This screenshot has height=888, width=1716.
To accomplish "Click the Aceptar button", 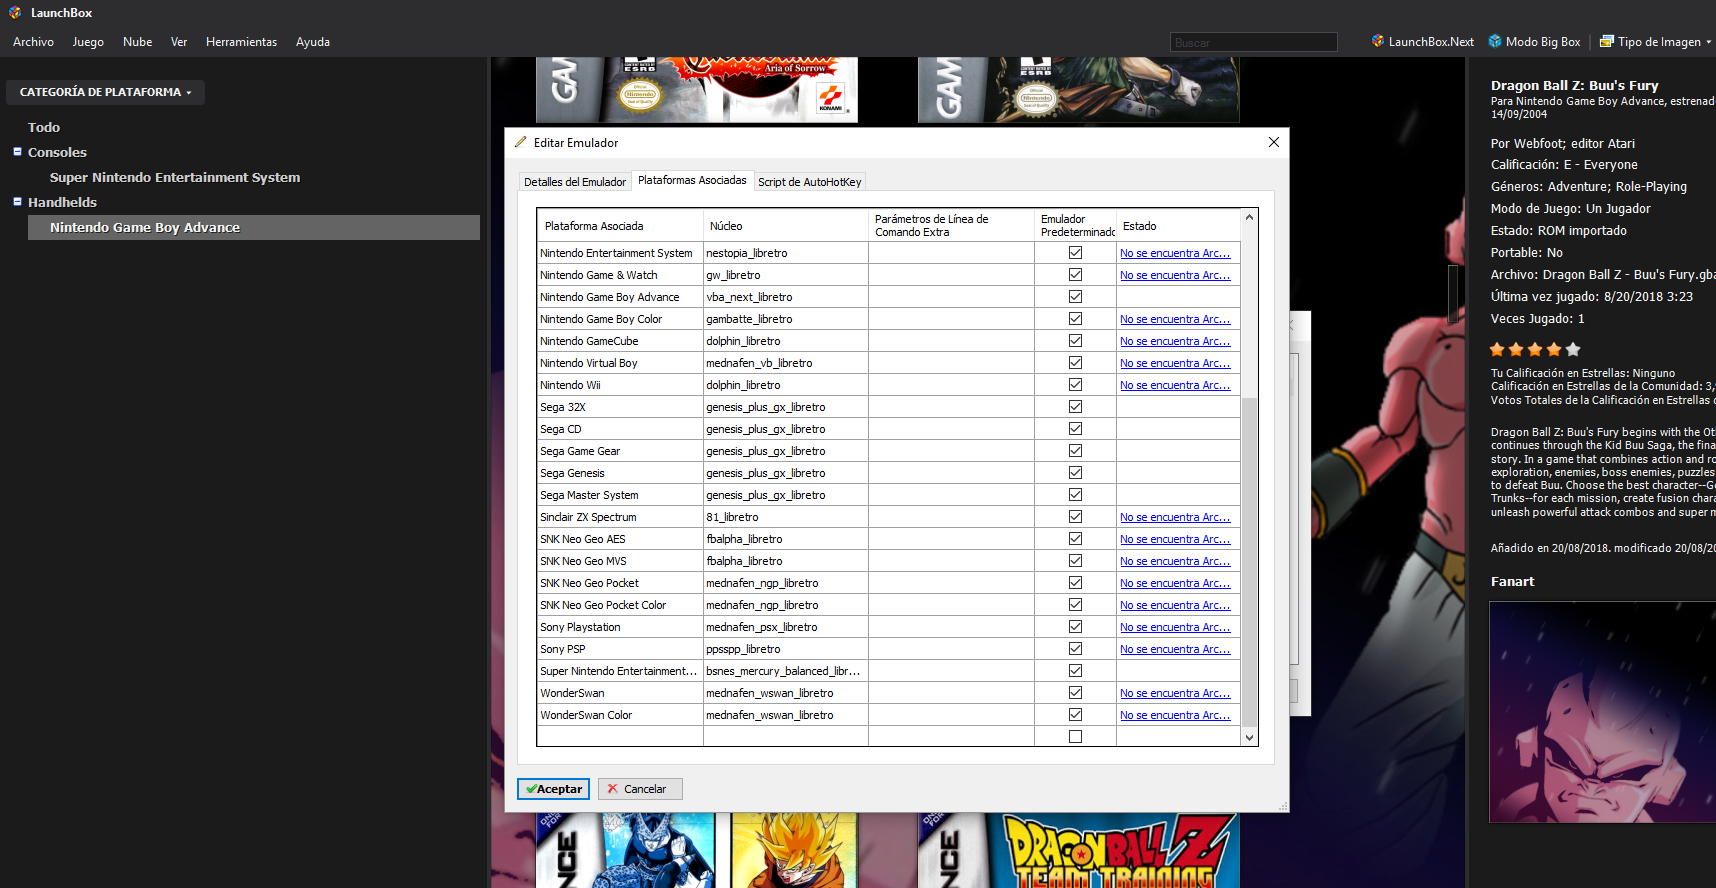I will pos(553,789).
